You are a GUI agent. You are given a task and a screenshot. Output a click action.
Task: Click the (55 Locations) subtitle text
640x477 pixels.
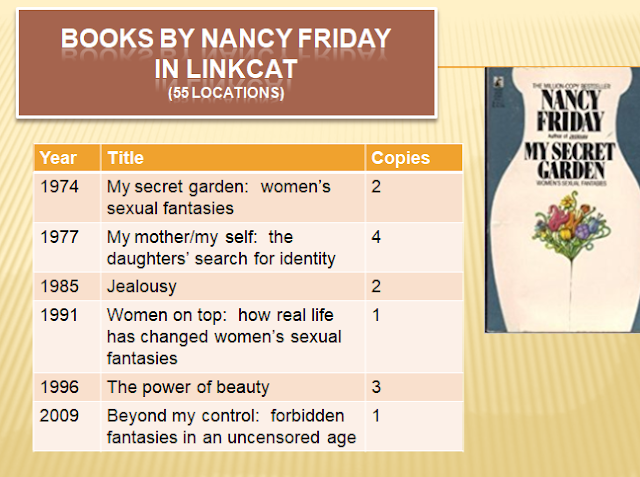point(226,93)
